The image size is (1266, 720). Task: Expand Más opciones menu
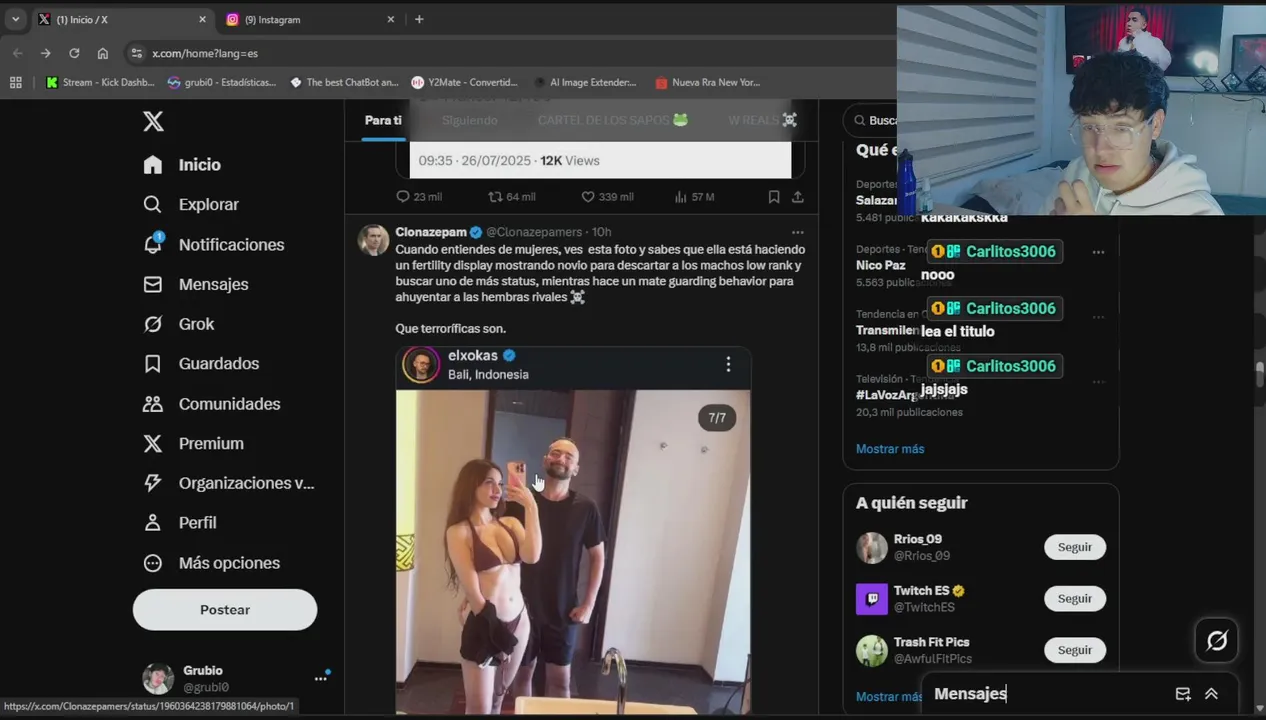212,563
